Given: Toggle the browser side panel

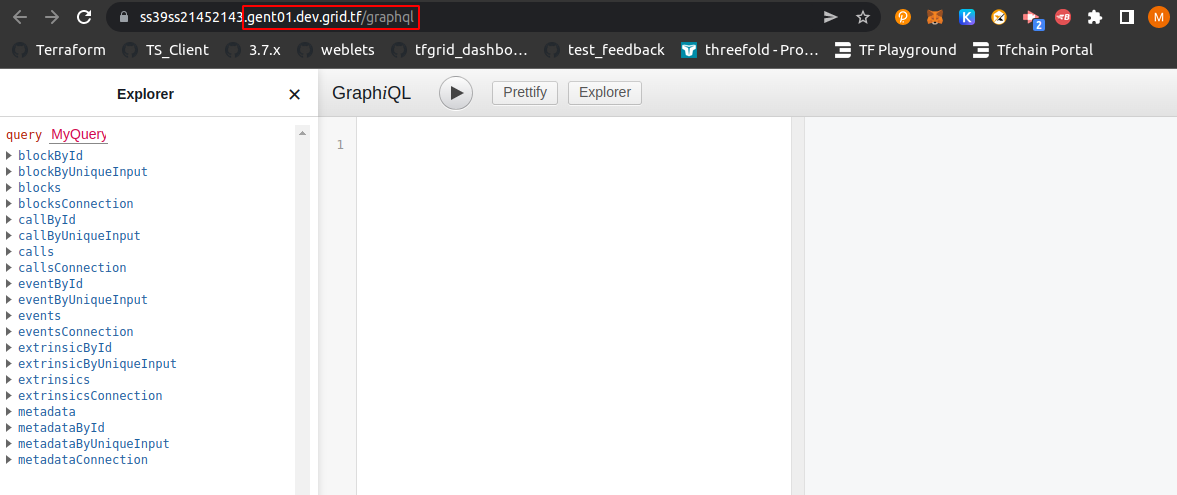Looking at the screenshot, I should (x=1127, y=17).
